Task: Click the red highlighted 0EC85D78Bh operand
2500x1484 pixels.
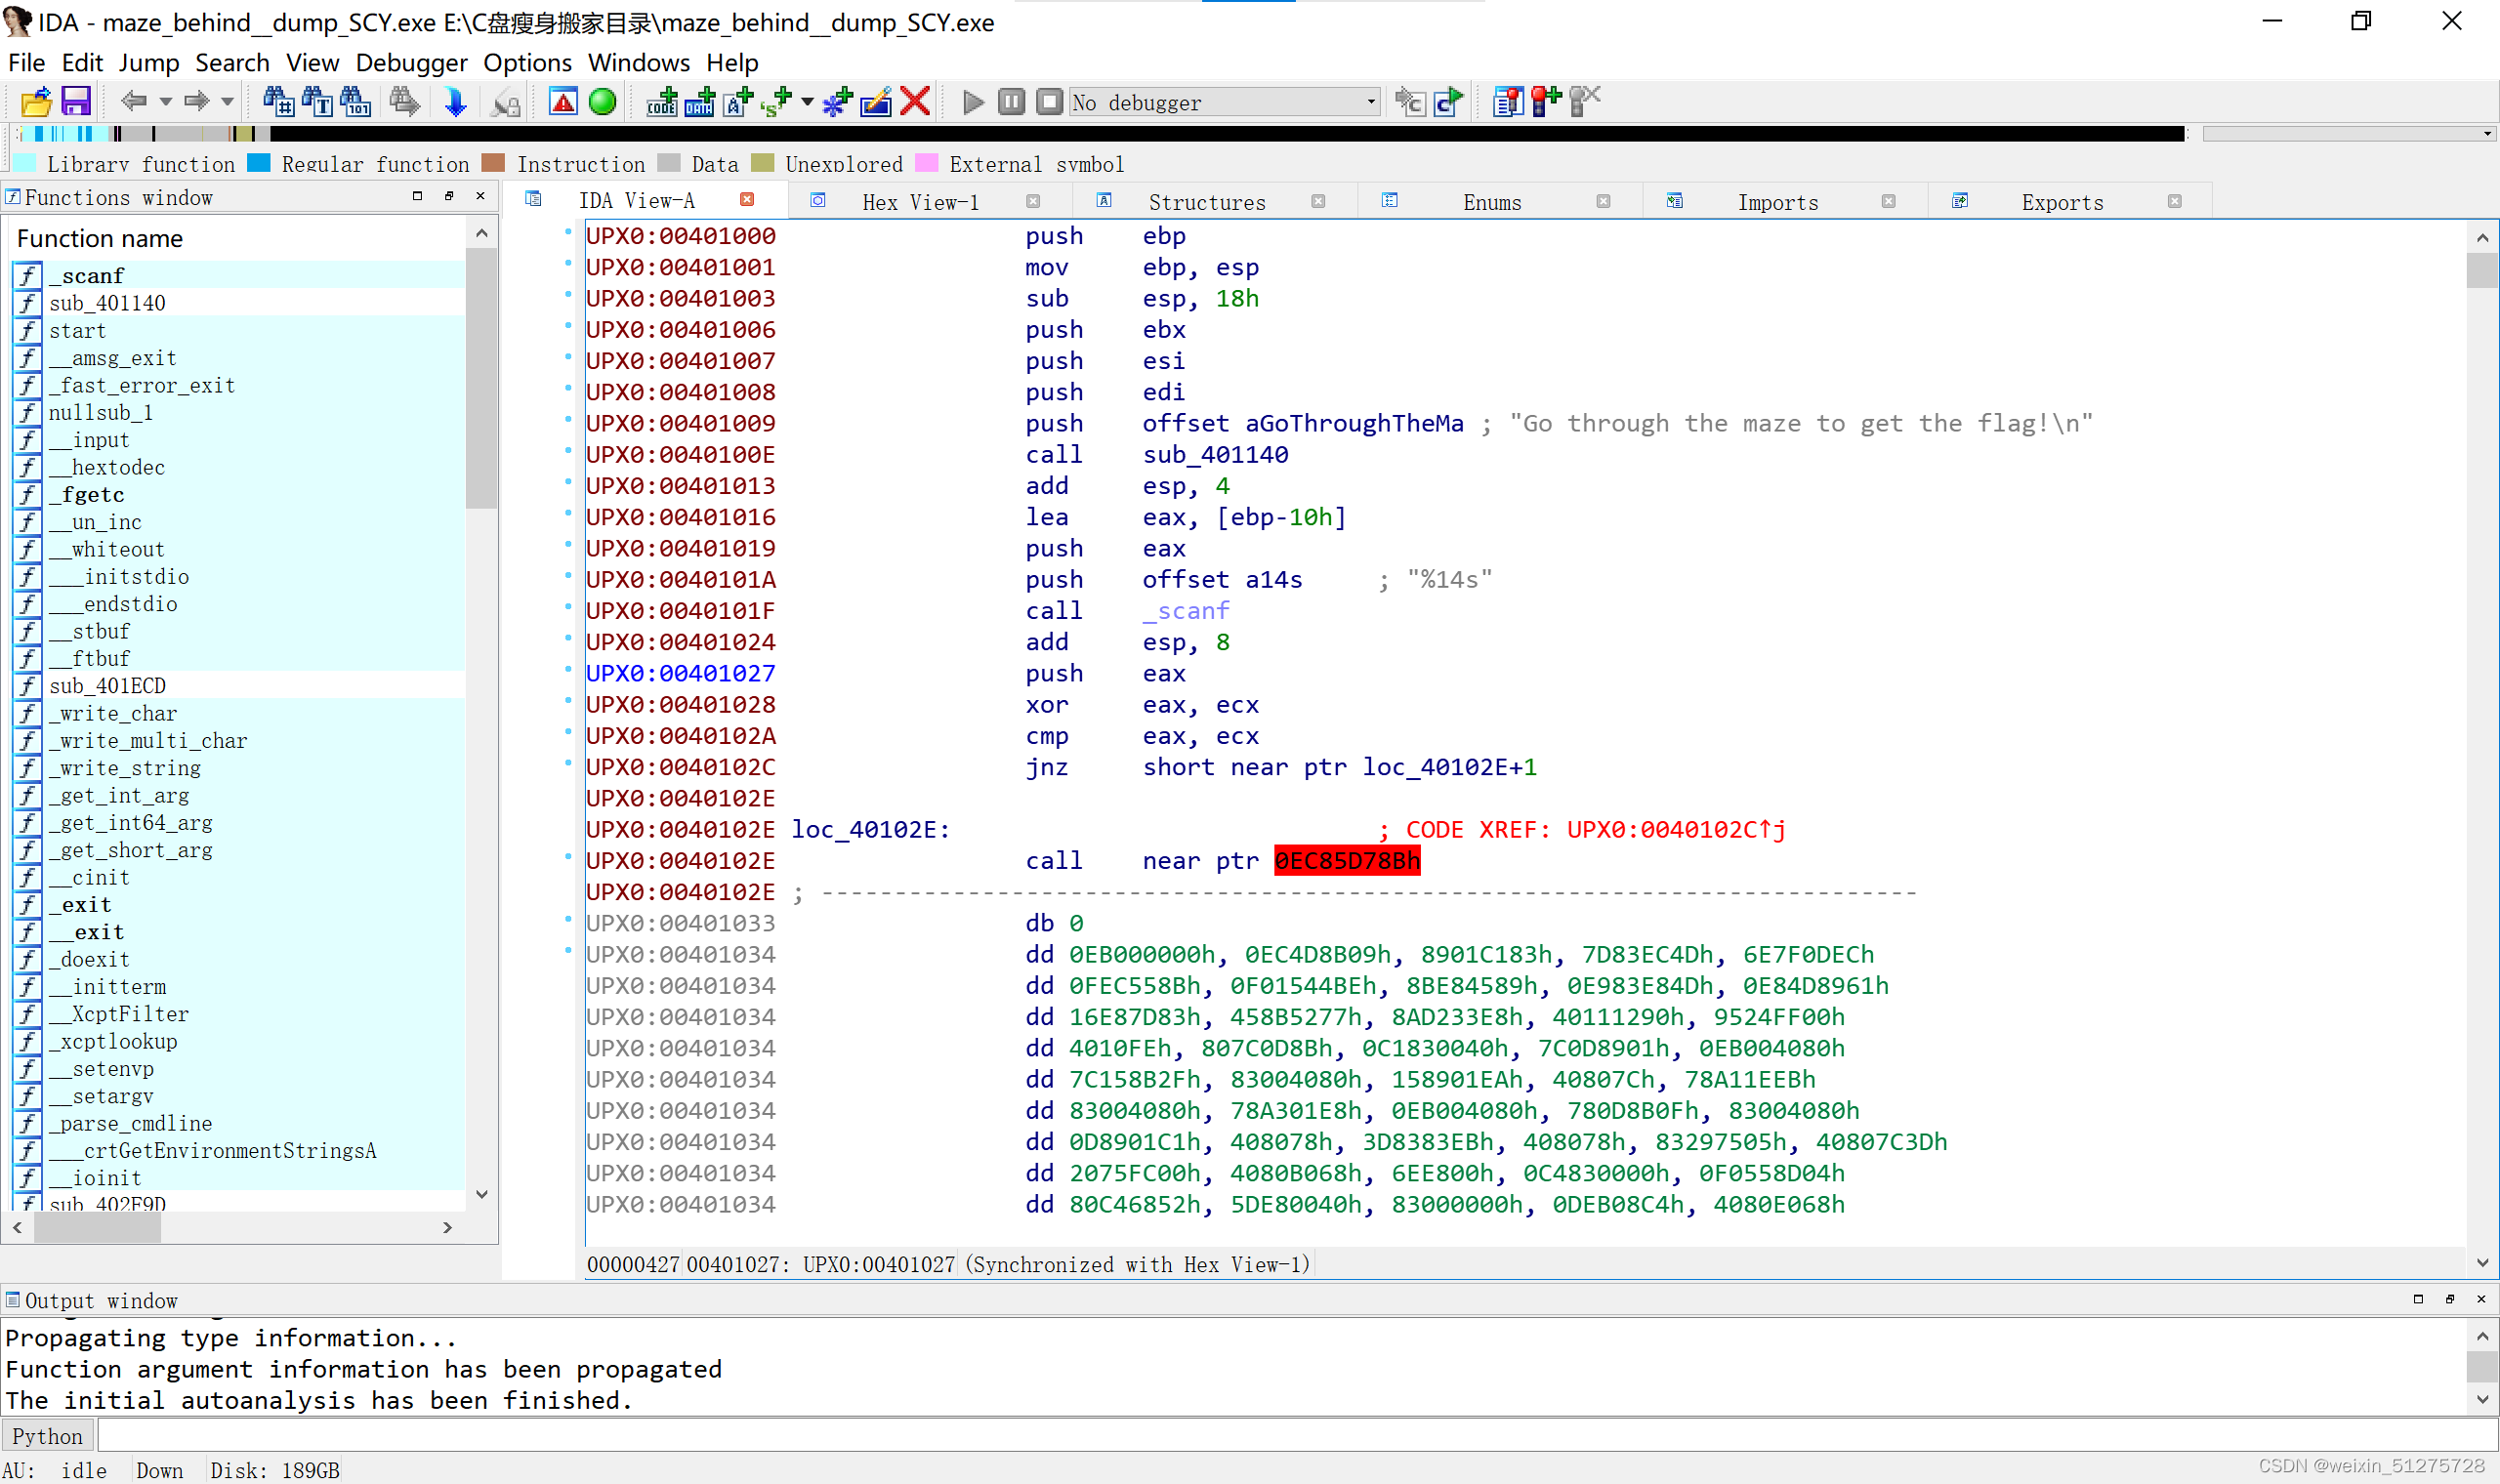Action: (x=1347, y=861)
